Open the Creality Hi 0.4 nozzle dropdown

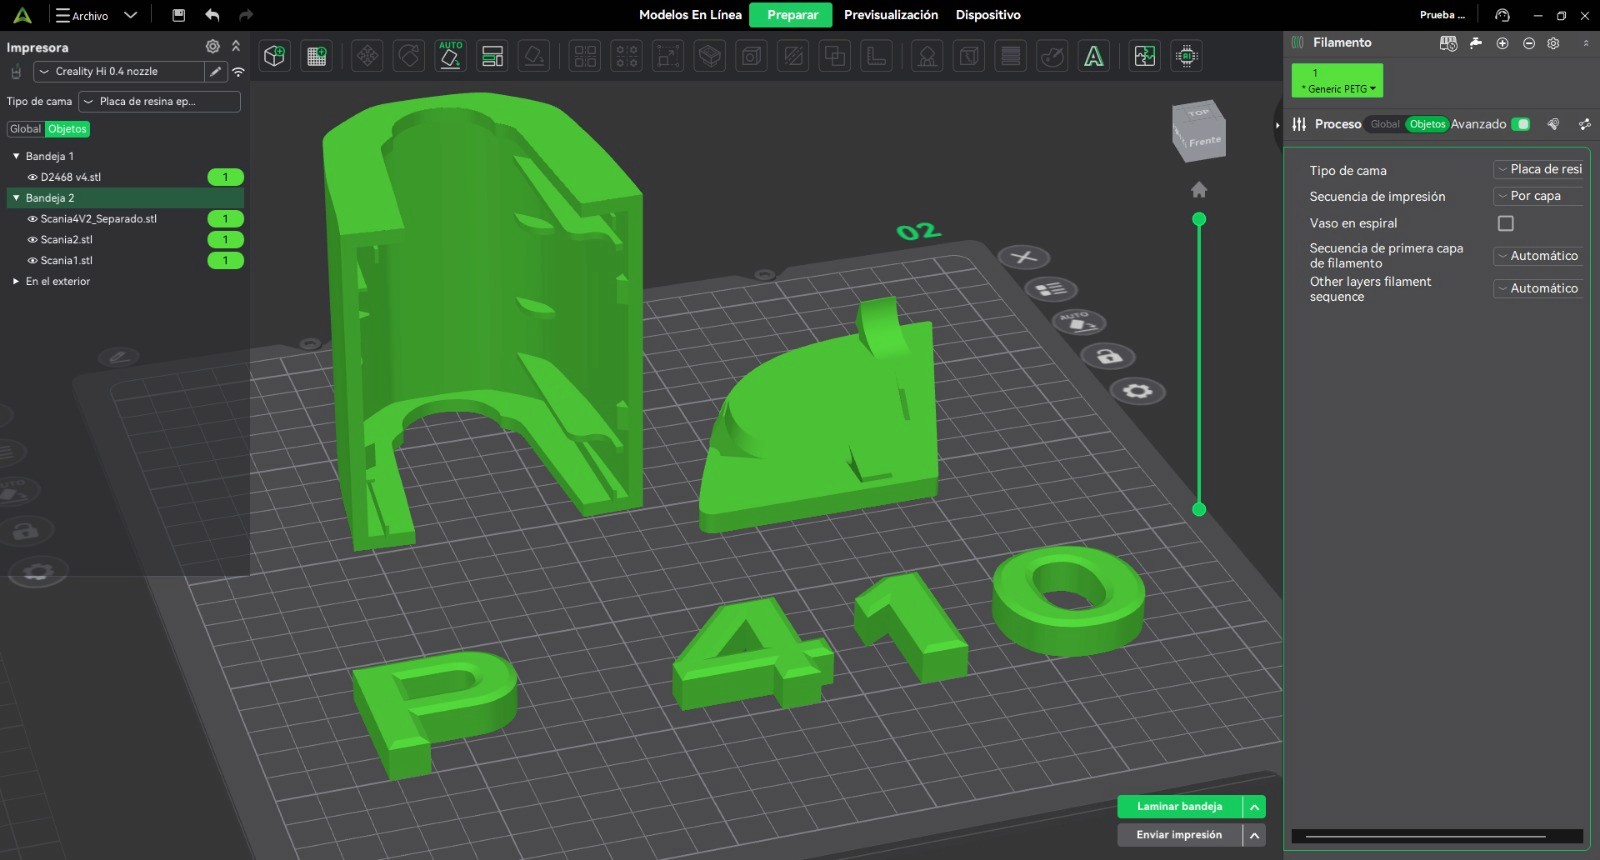[118, 72]
